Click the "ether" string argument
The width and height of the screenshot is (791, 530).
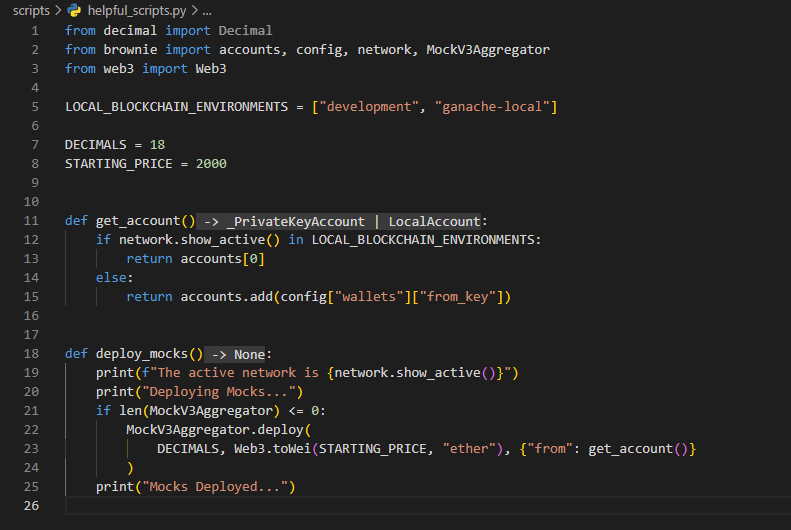click(x=469, y=449)
